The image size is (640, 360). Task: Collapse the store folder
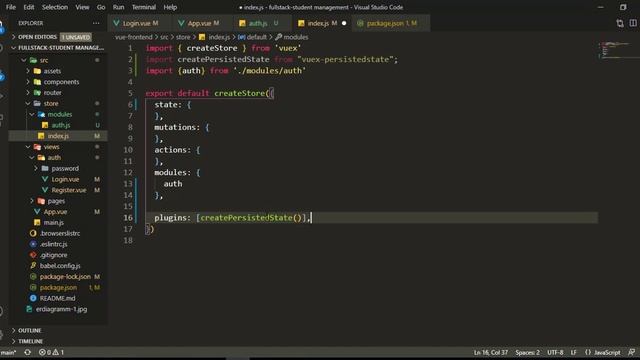[51, 104]
